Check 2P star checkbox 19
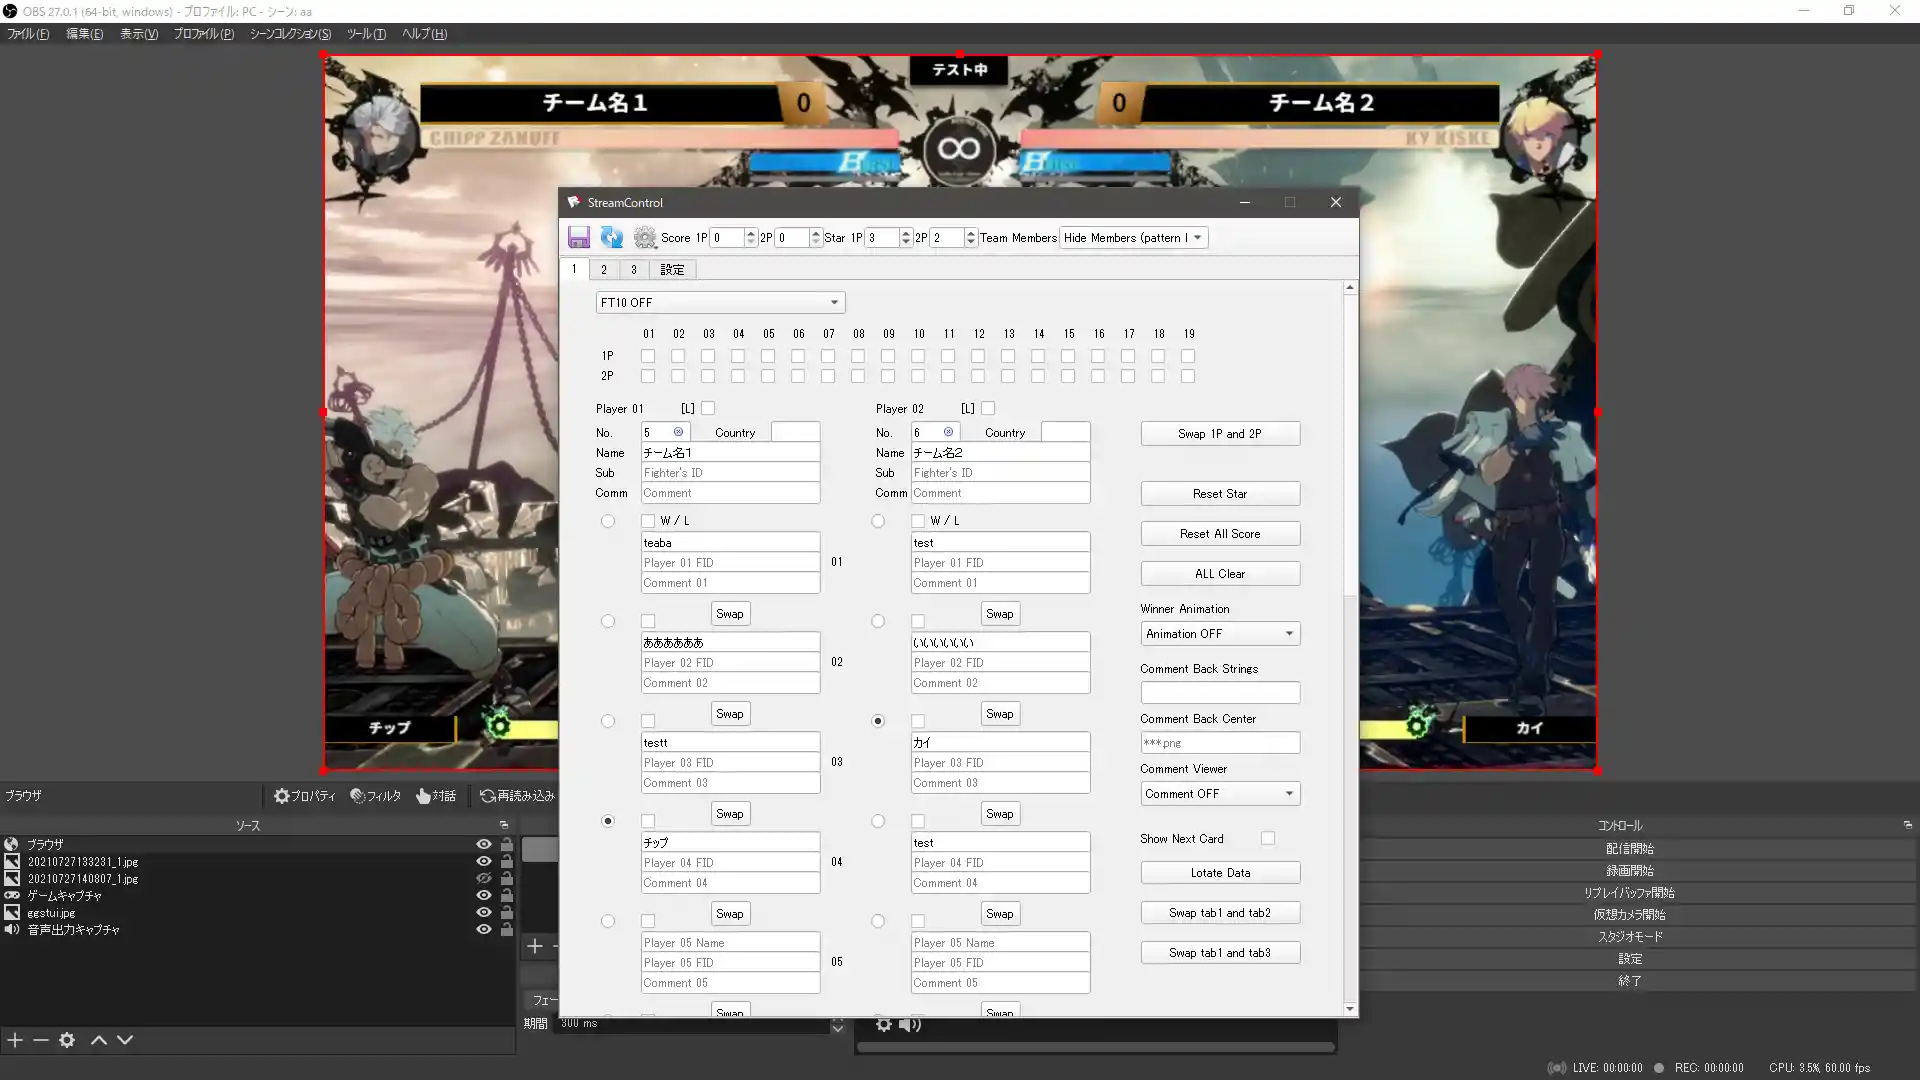This screenshot has width=1920, height=1080. click(x=1188, y=376)
